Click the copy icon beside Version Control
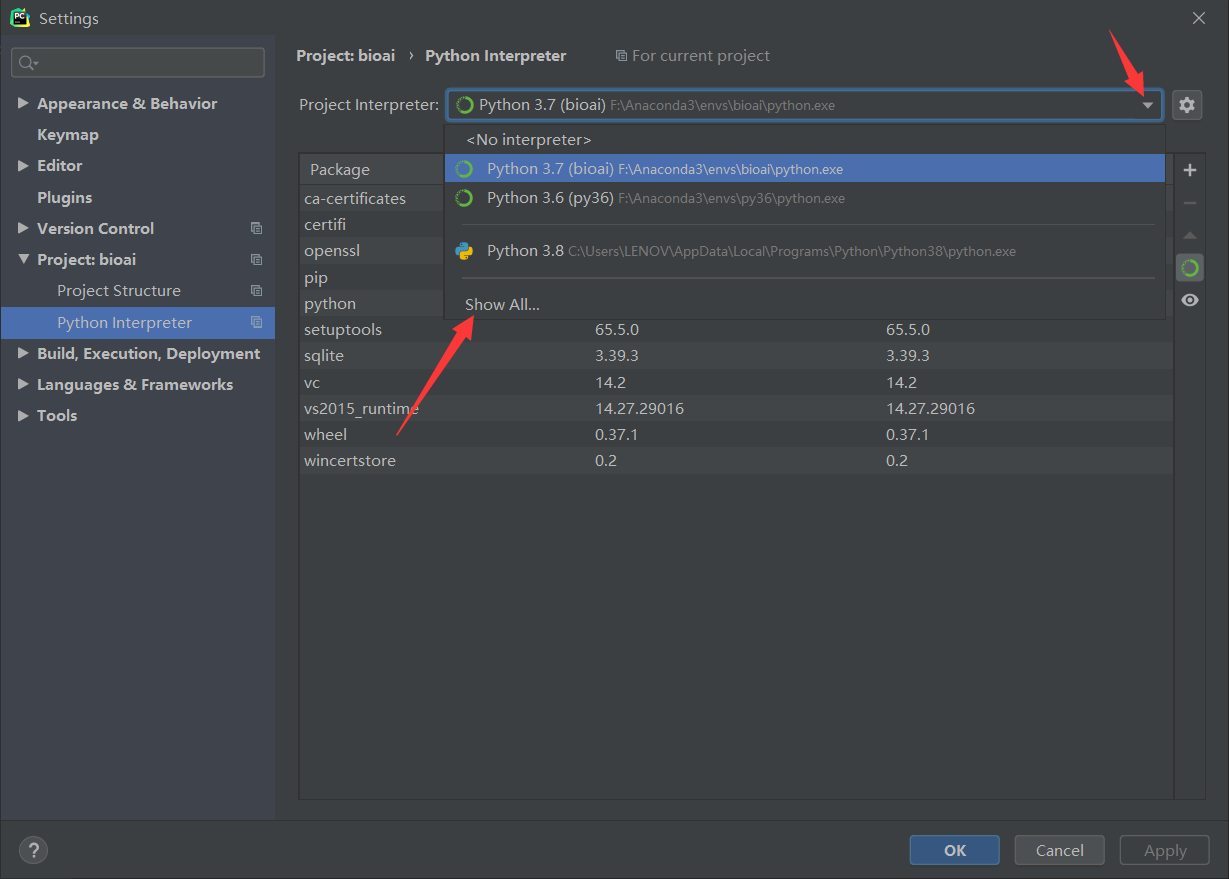Screen dimensions: 1229x879 pyautogui.click(x=257, y=228)
